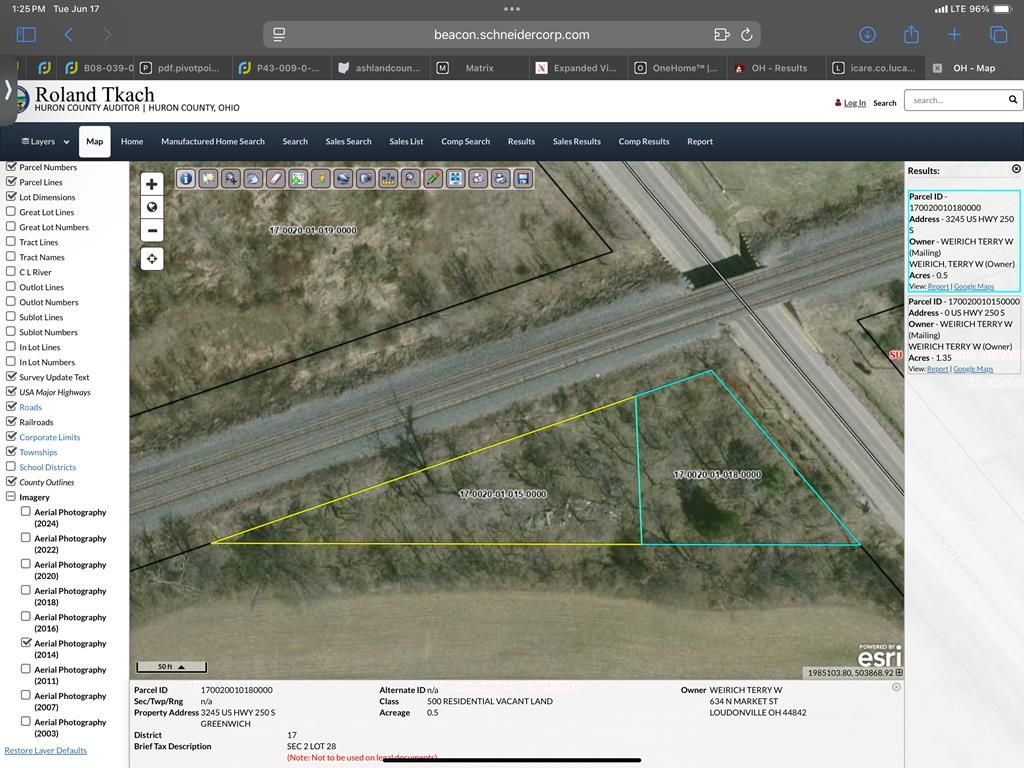Click the floppy disk save icon
1024x768 pixels.
523,179
